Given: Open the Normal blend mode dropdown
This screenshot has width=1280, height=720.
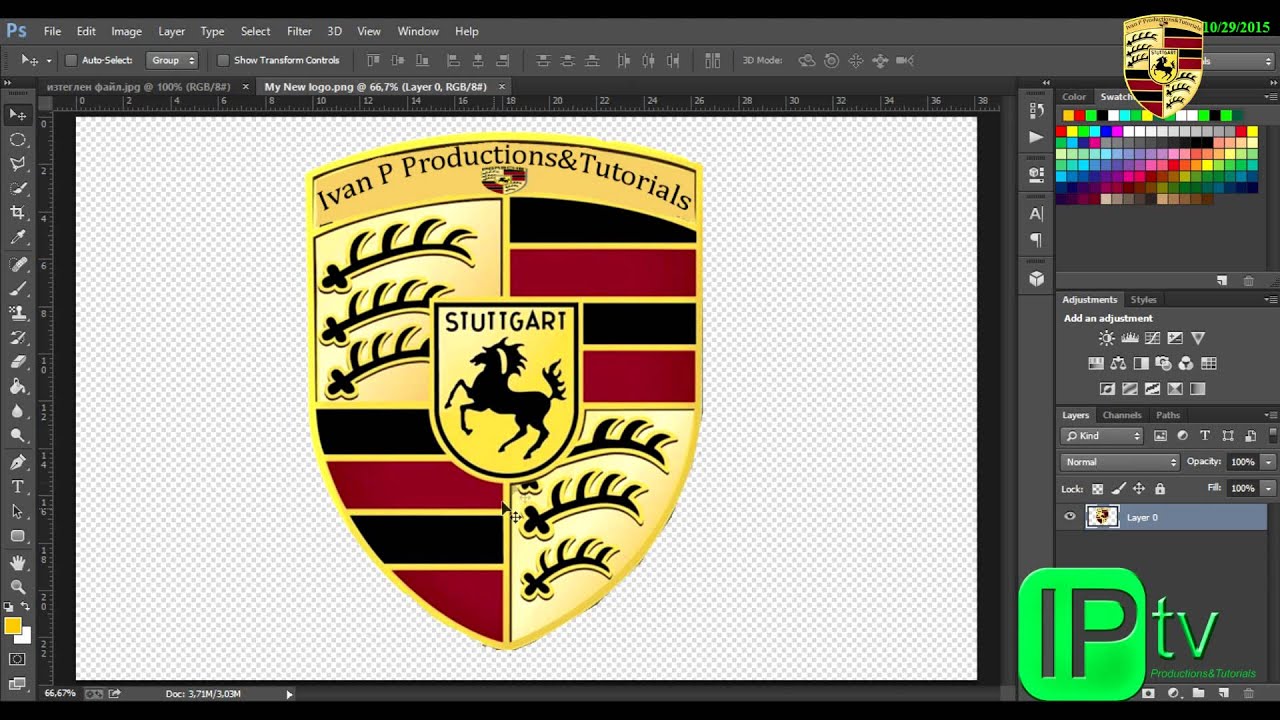Looking at the screenshot, I should coord(1120,462).
